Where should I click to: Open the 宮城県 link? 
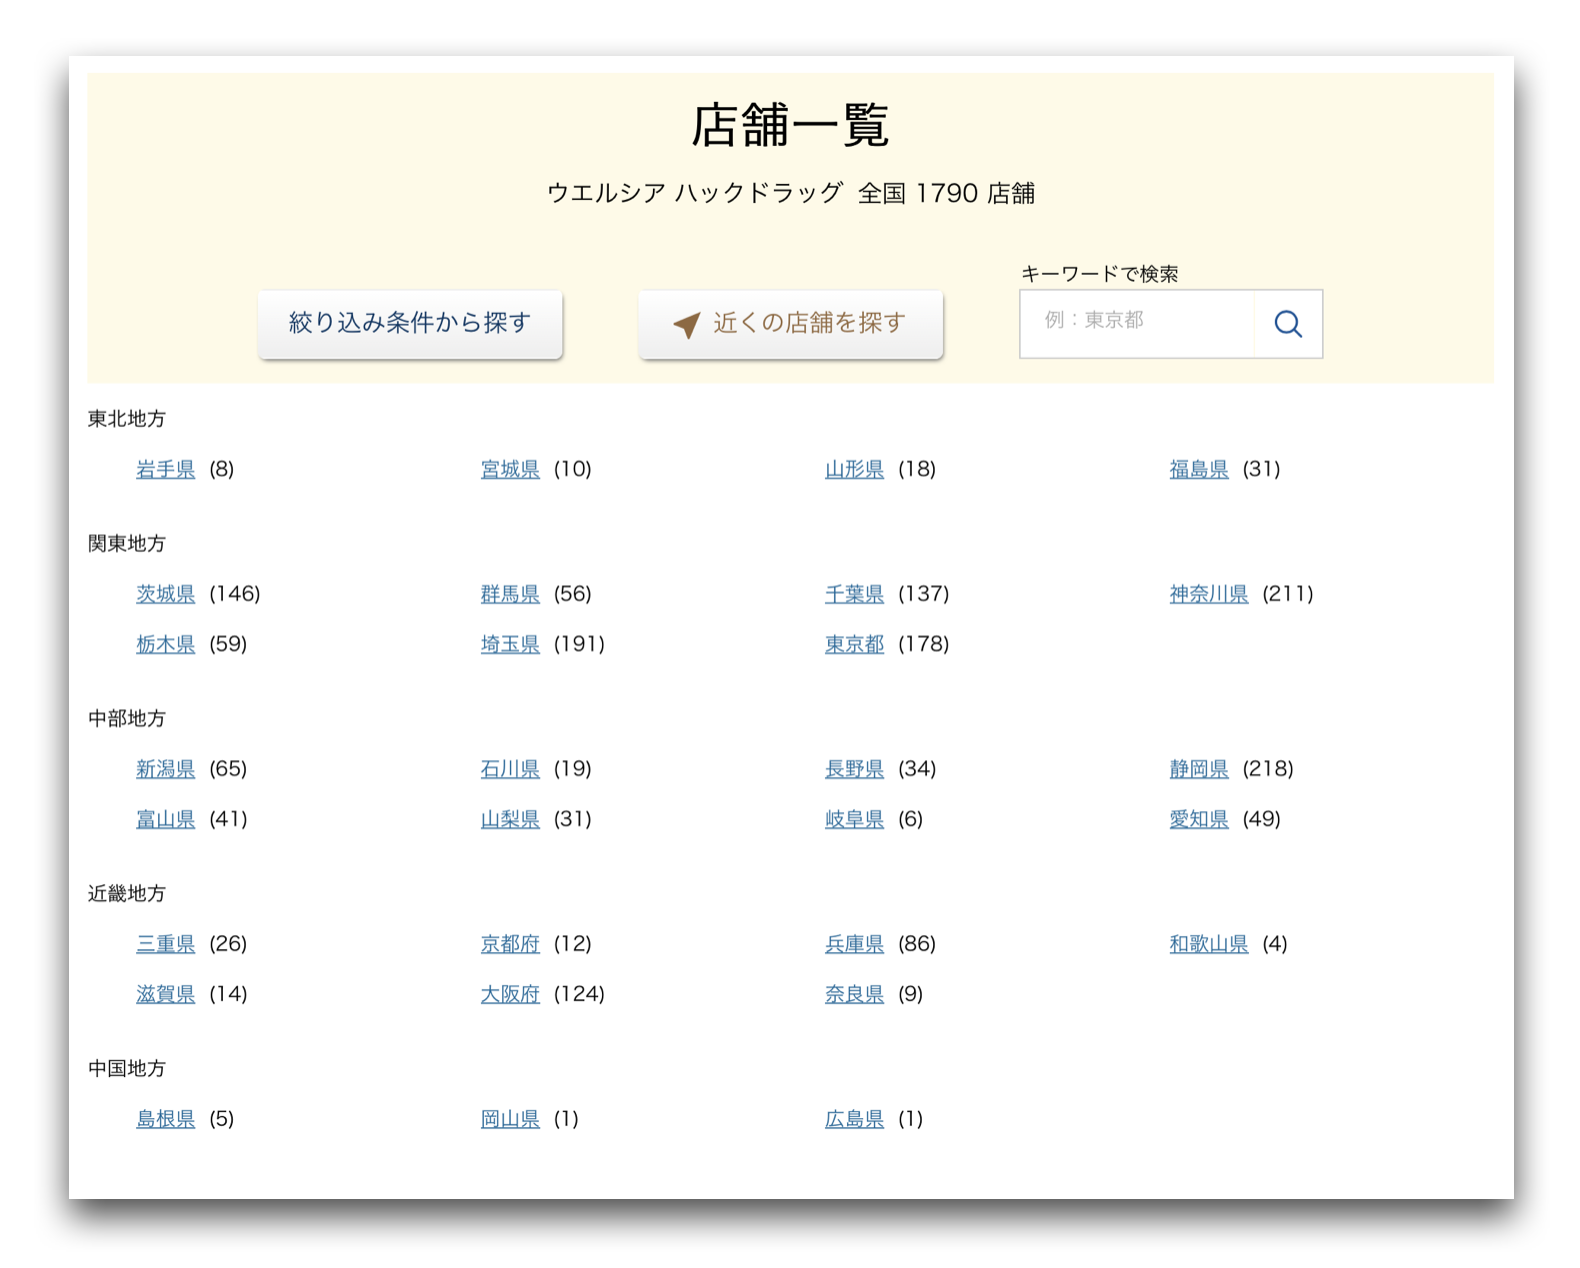[510, 469]
